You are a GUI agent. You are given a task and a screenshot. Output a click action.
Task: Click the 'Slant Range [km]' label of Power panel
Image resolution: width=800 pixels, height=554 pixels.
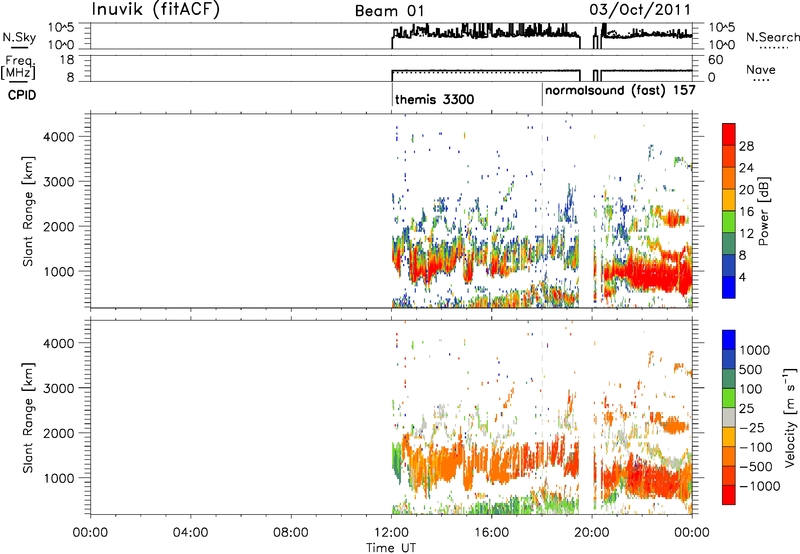point(28,211)
